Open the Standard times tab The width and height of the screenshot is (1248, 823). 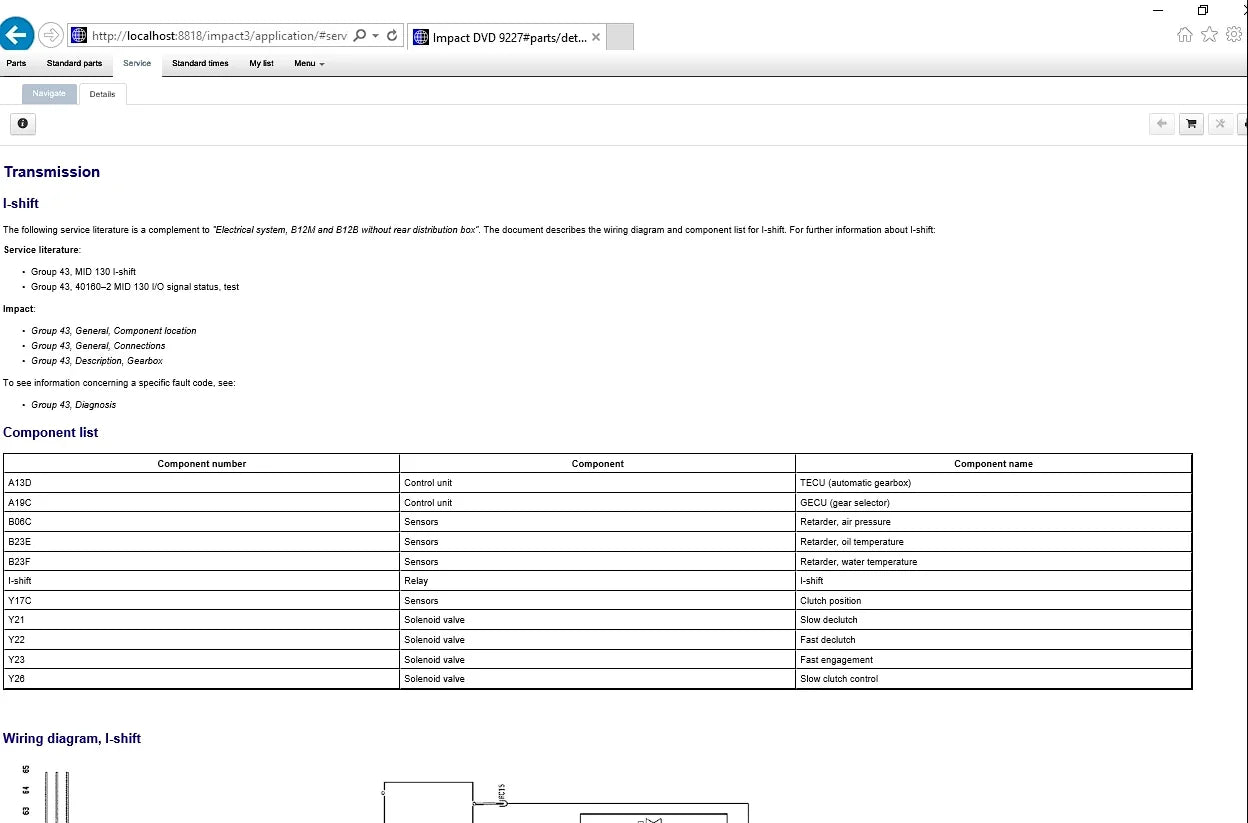pos(200,64)
